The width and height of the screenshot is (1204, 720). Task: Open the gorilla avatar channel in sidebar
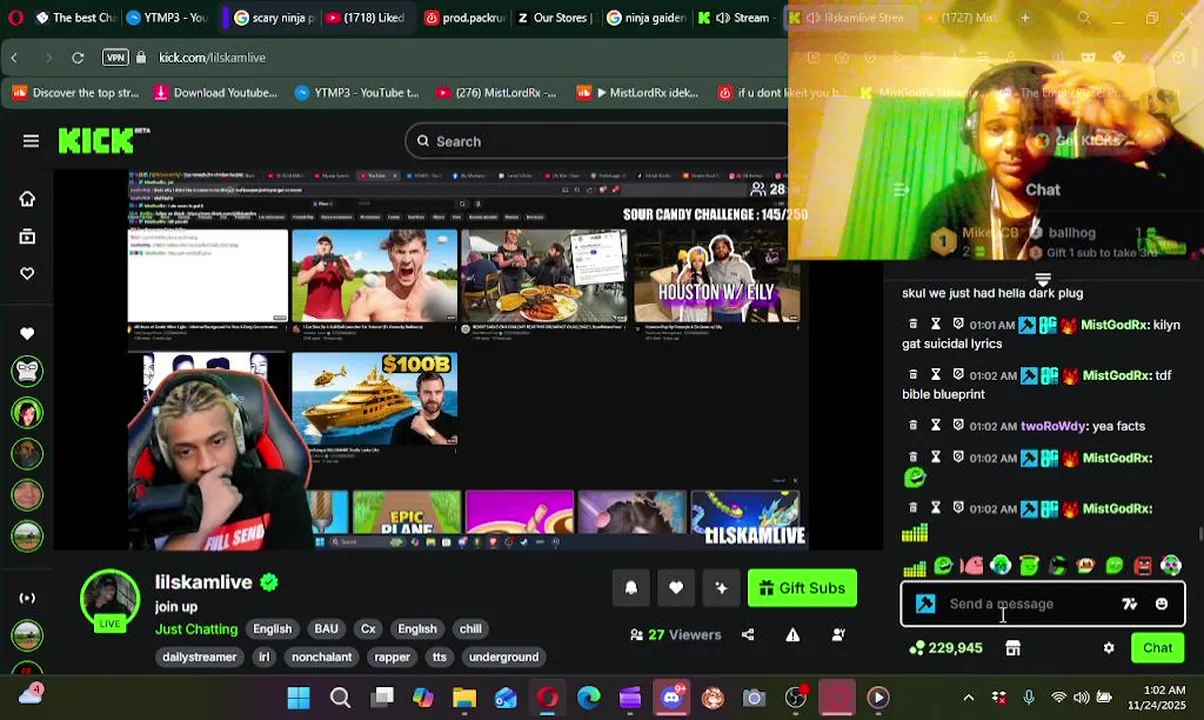27,371
